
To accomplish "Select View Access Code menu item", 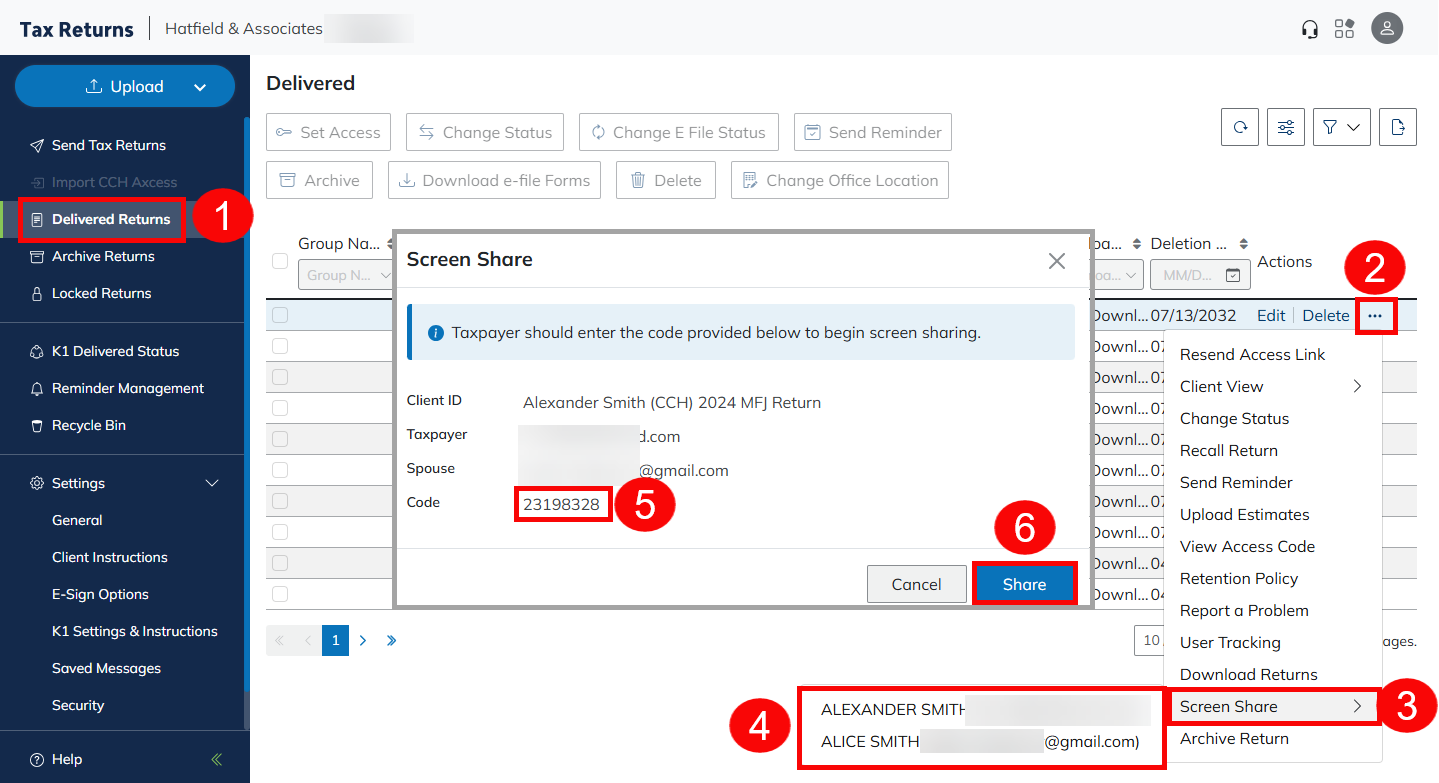I will pyautogui.click(x=1247, y=546).
